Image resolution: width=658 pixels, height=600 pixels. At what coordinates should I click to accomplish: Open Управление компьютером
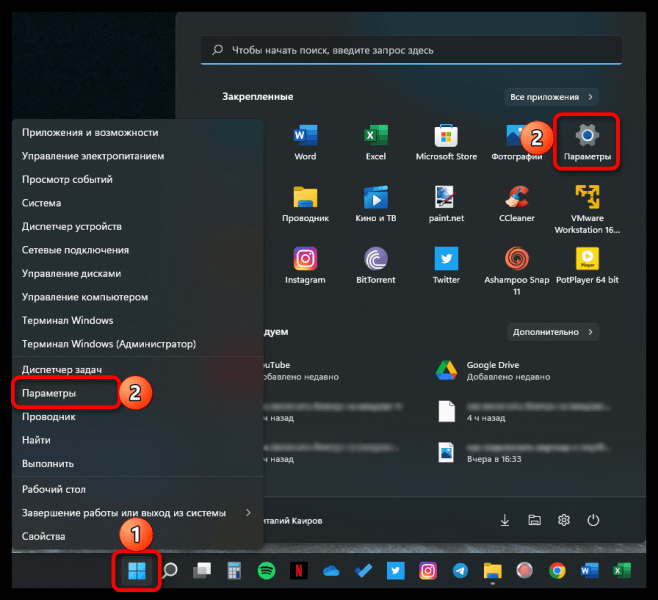tap(137, 297)
